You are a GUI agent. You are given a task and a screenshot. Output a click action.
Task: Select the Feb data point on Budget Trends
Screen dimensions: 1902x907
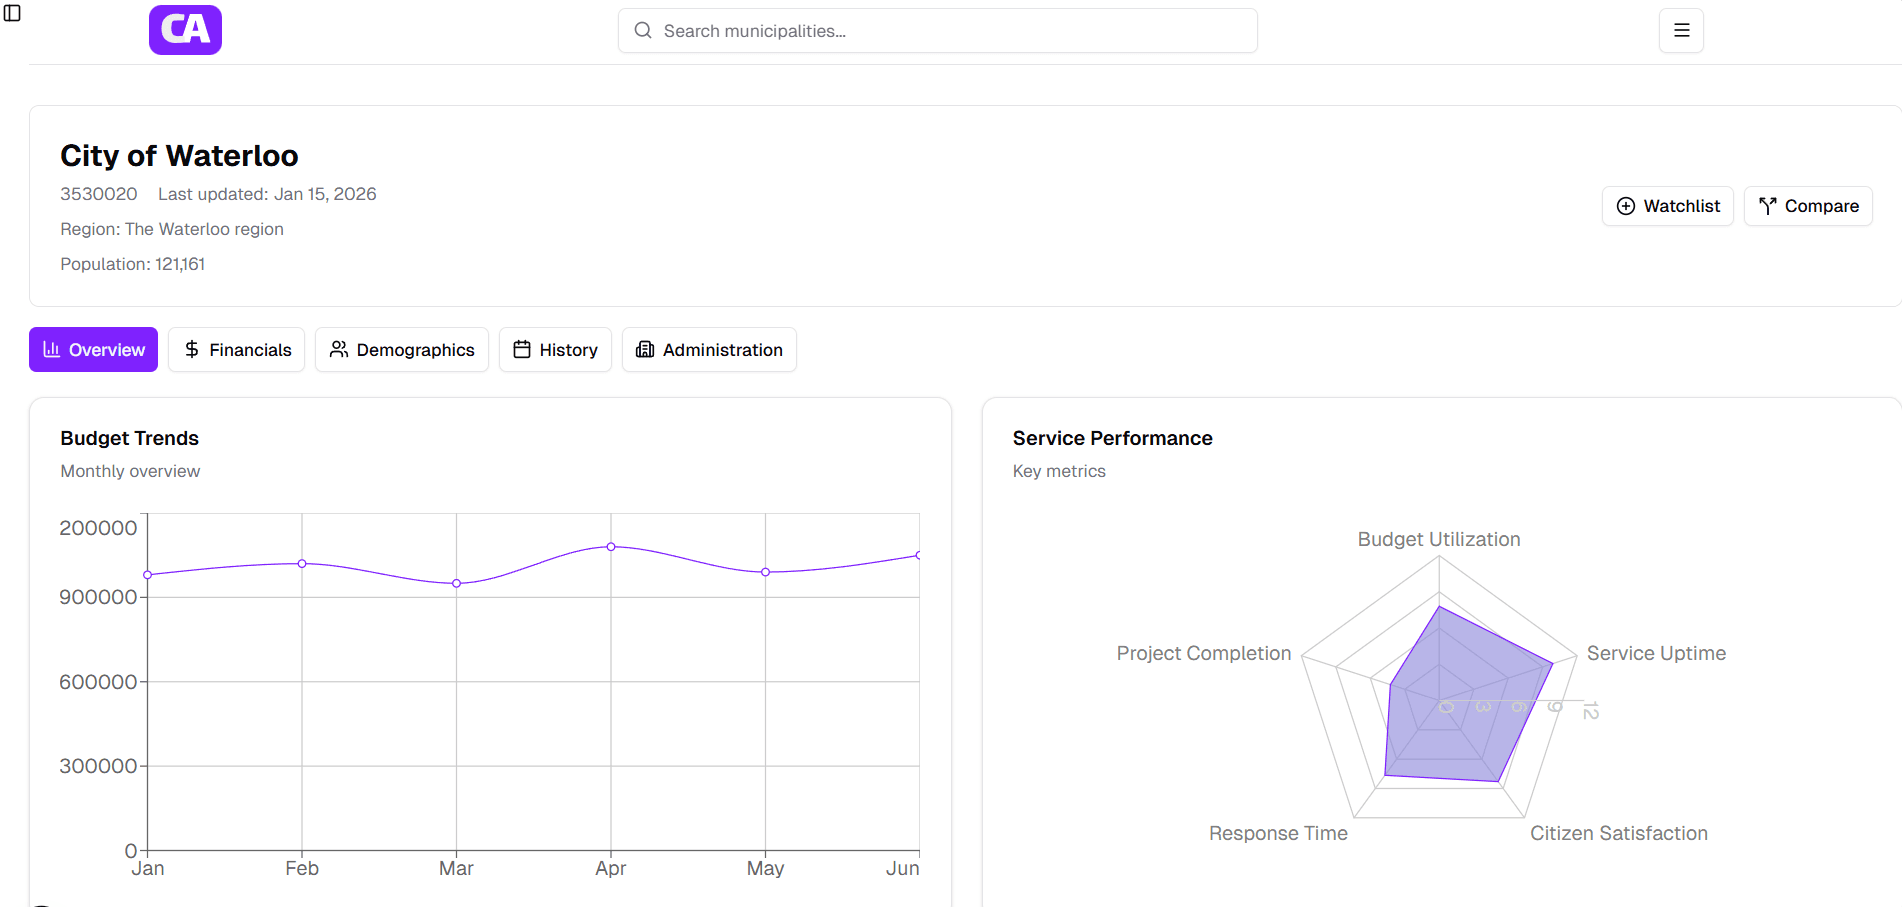coord(302,564)
